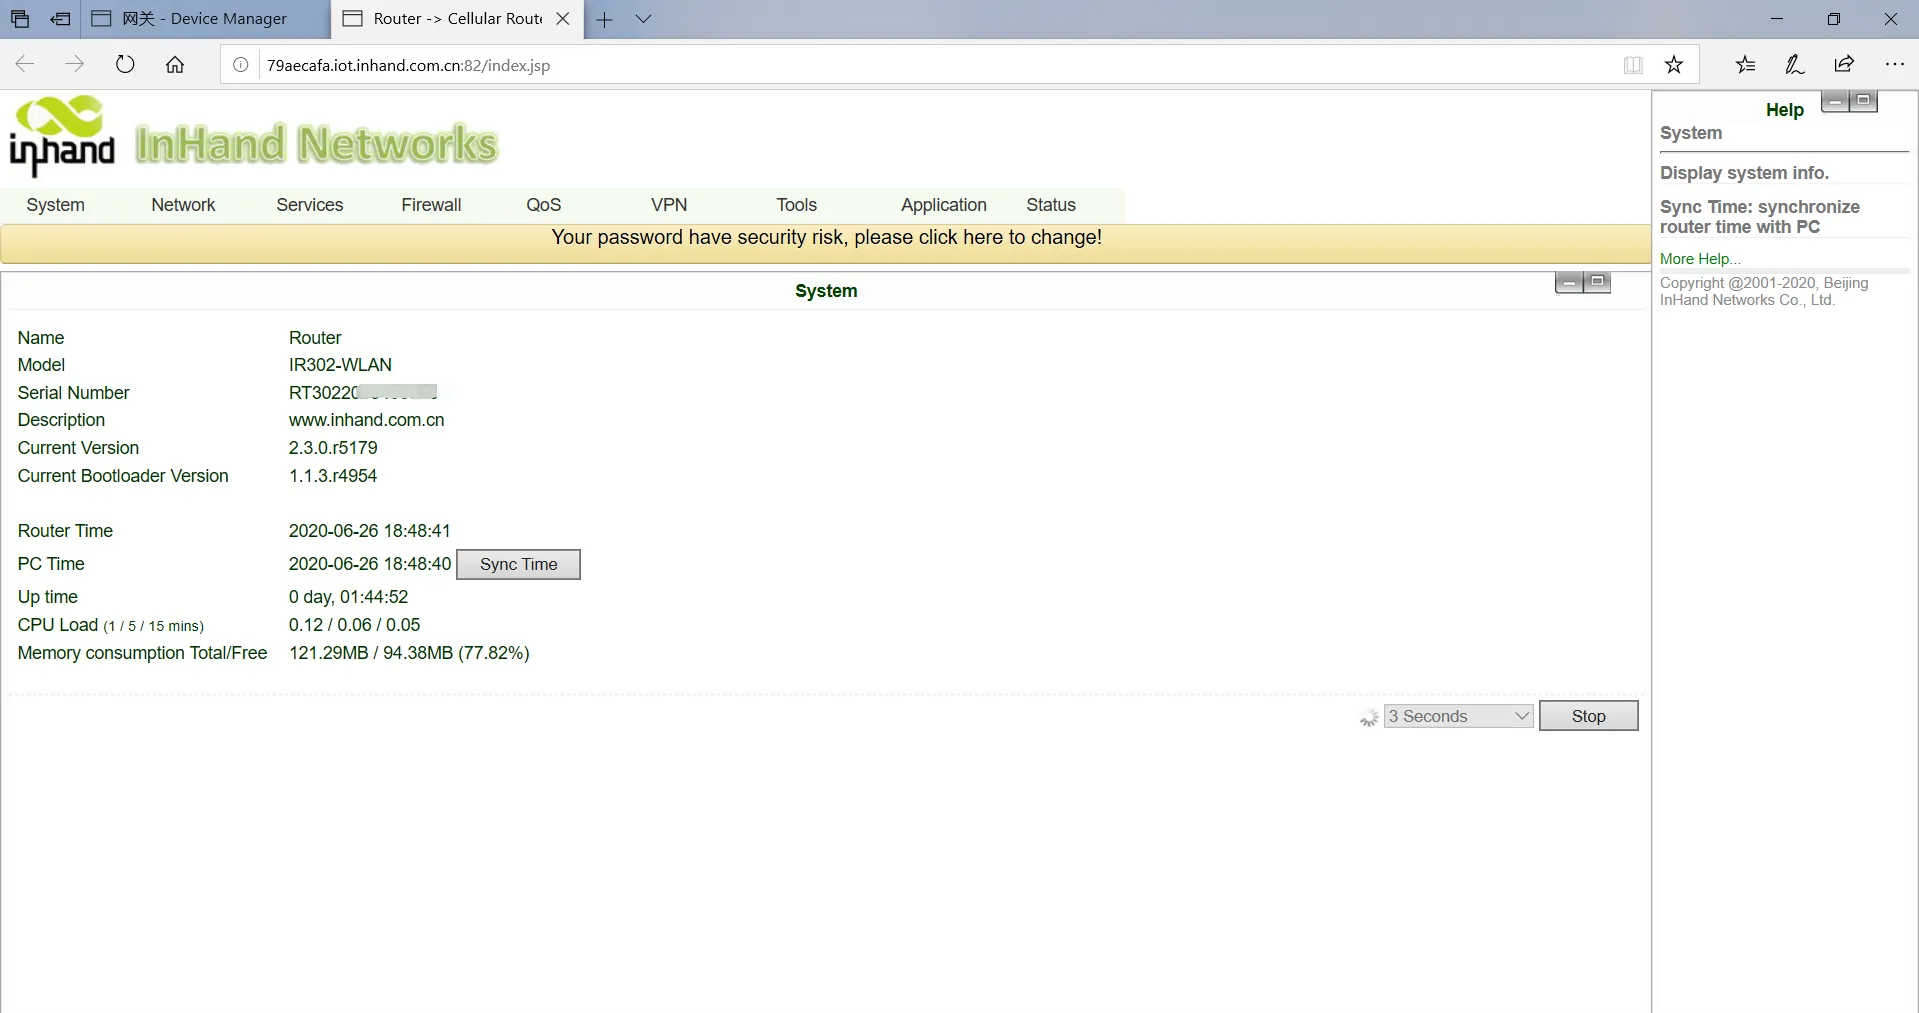Close the Router Cellular Router tab
Viewport: 1919px width, 1013px height.
(x=563, y=19)
